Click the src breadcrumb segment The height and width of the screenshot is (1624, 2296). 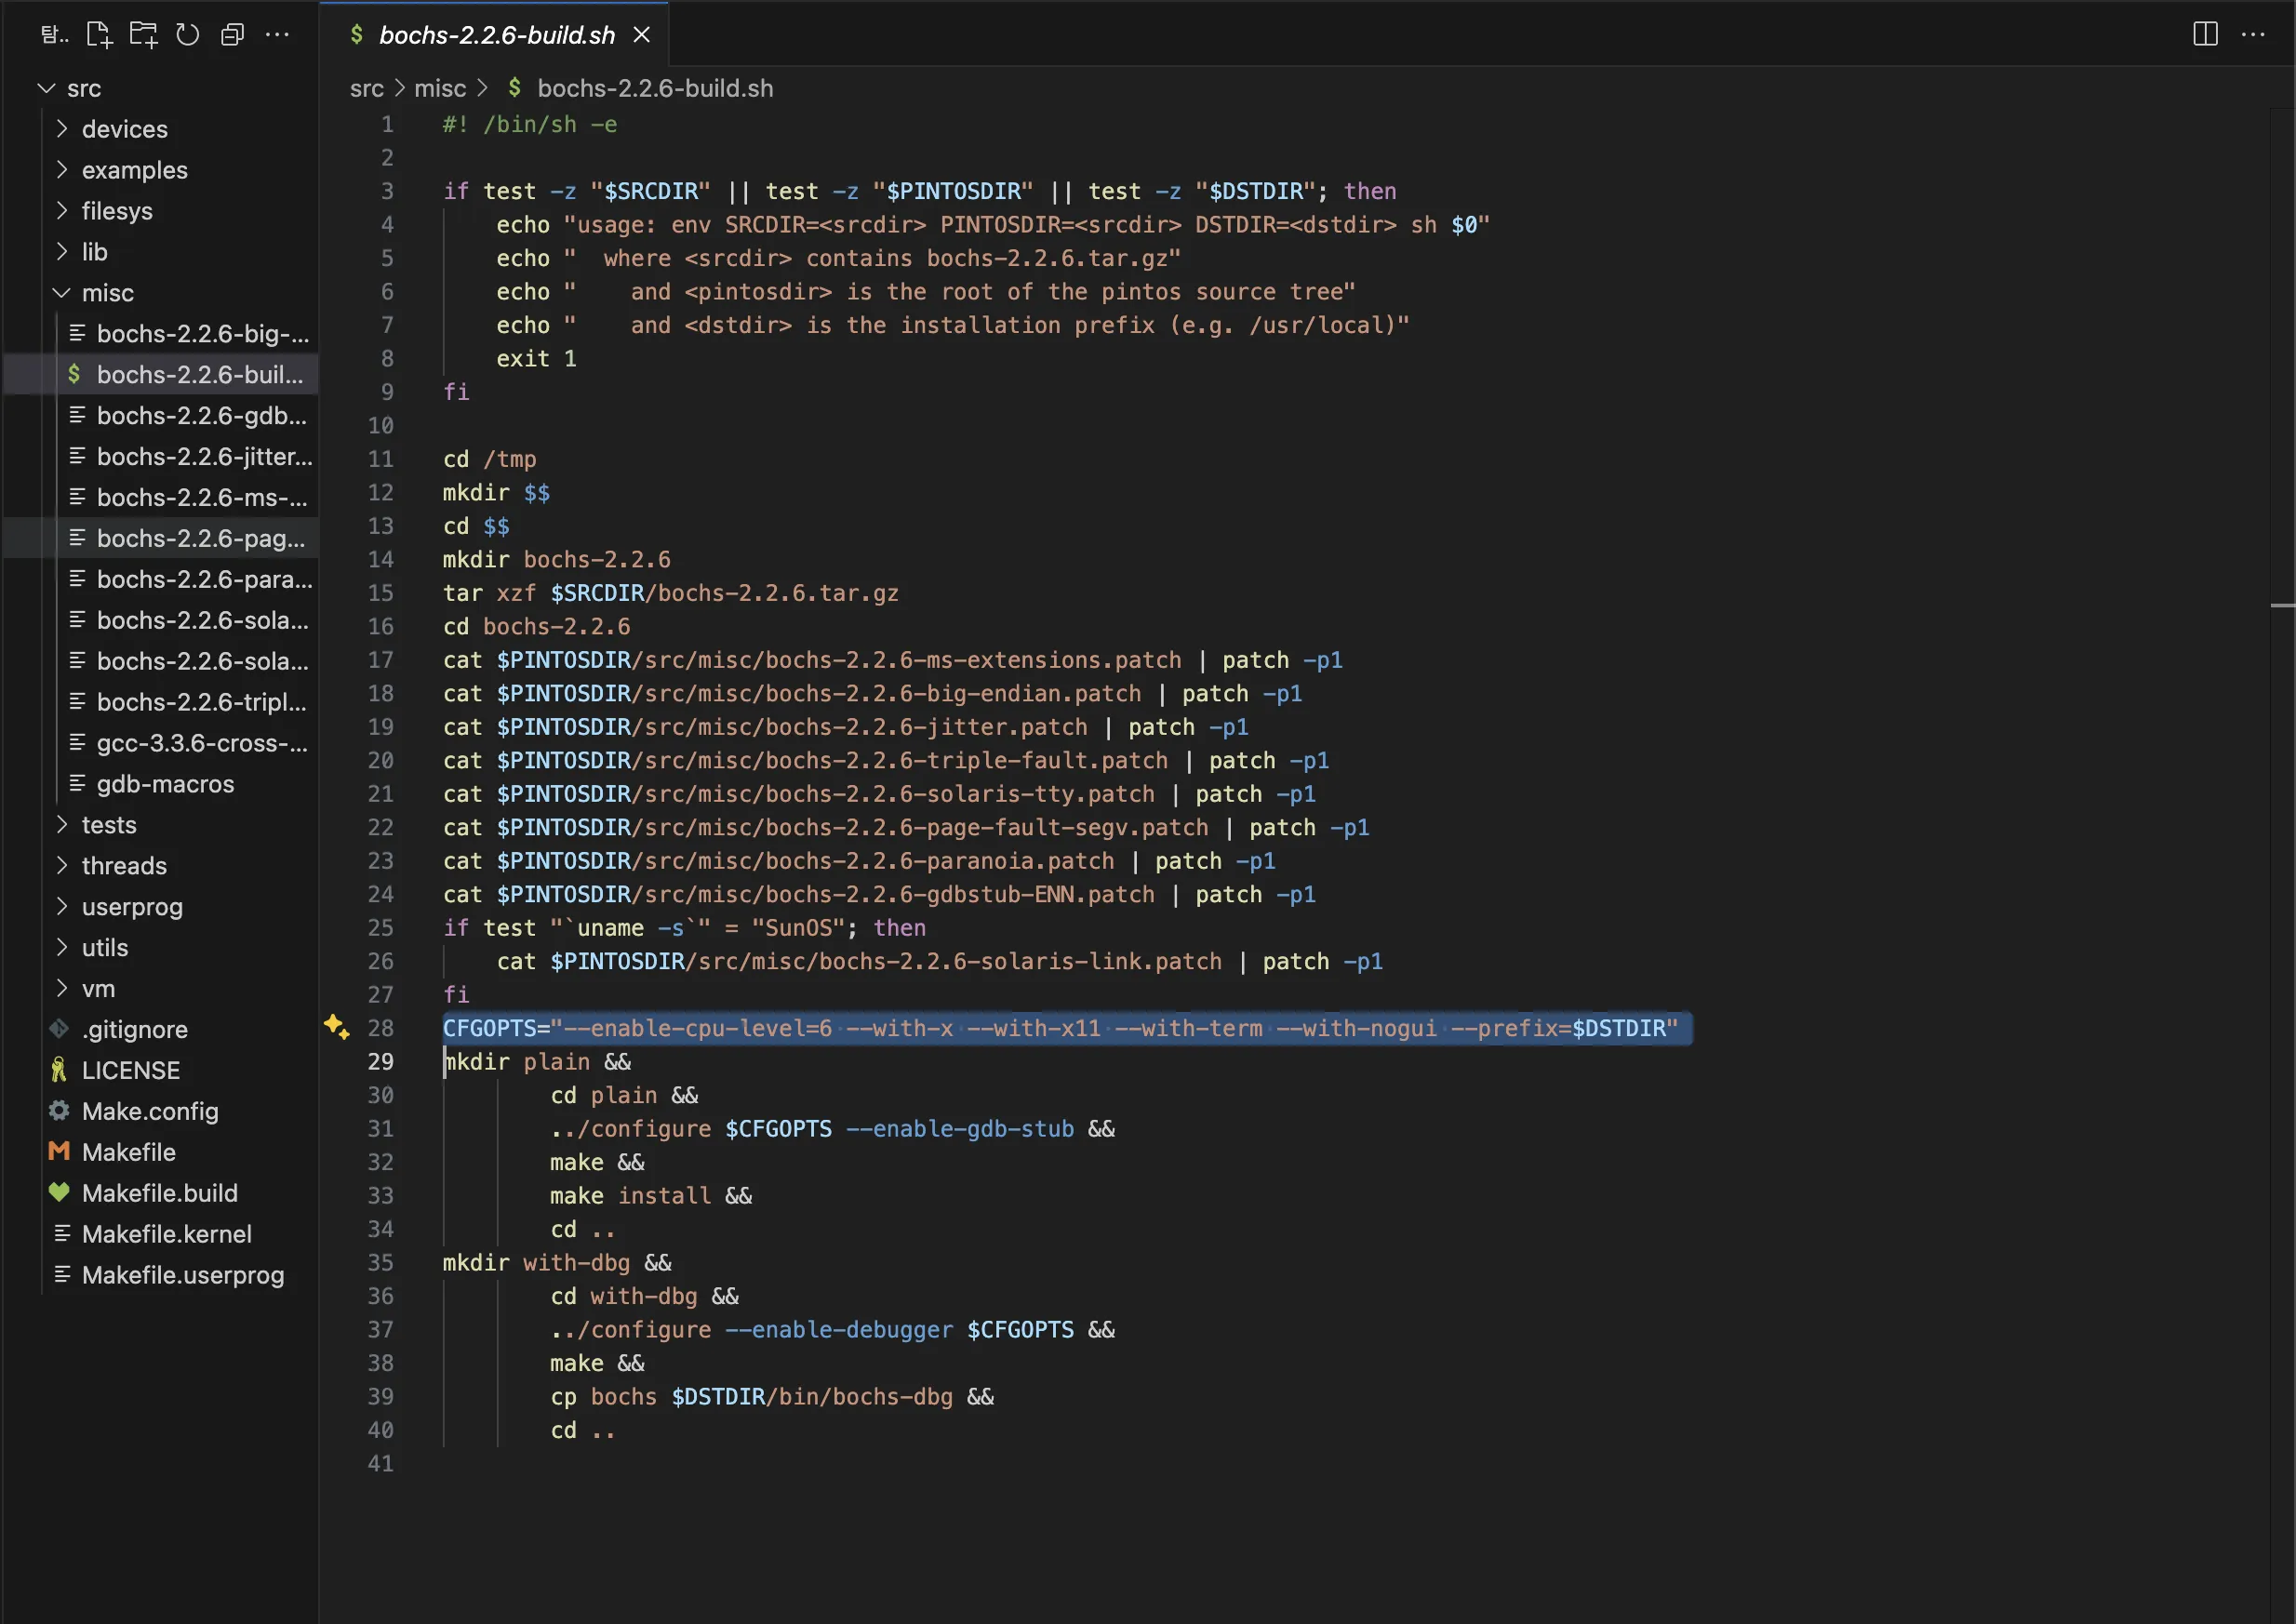366,88
